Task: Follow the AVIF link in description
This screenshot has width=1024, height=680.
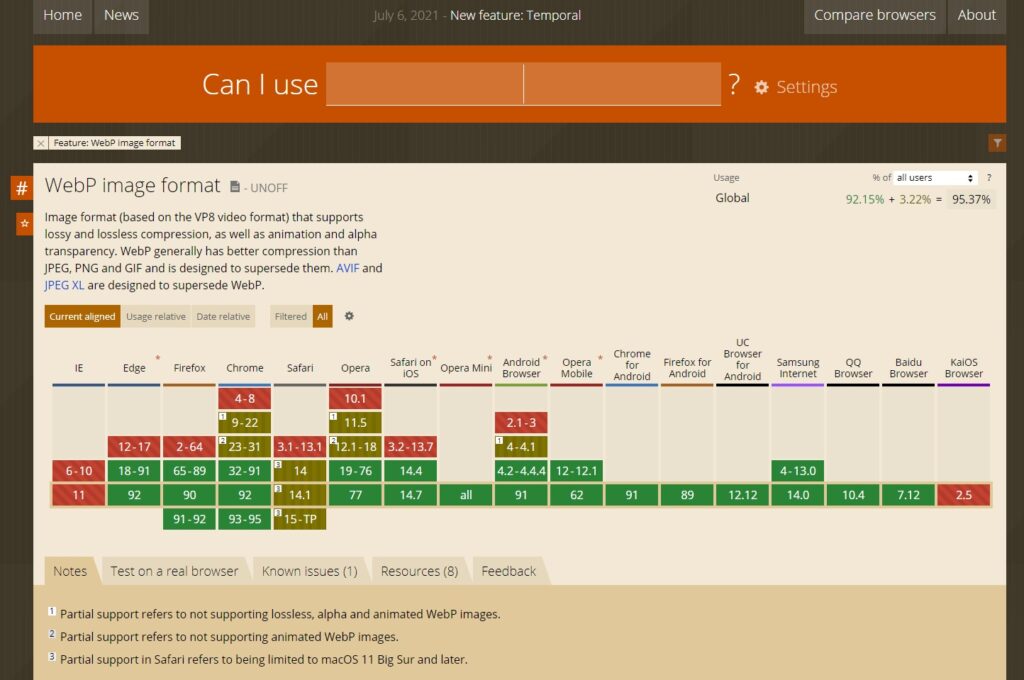Action: [x=346, y=268]
